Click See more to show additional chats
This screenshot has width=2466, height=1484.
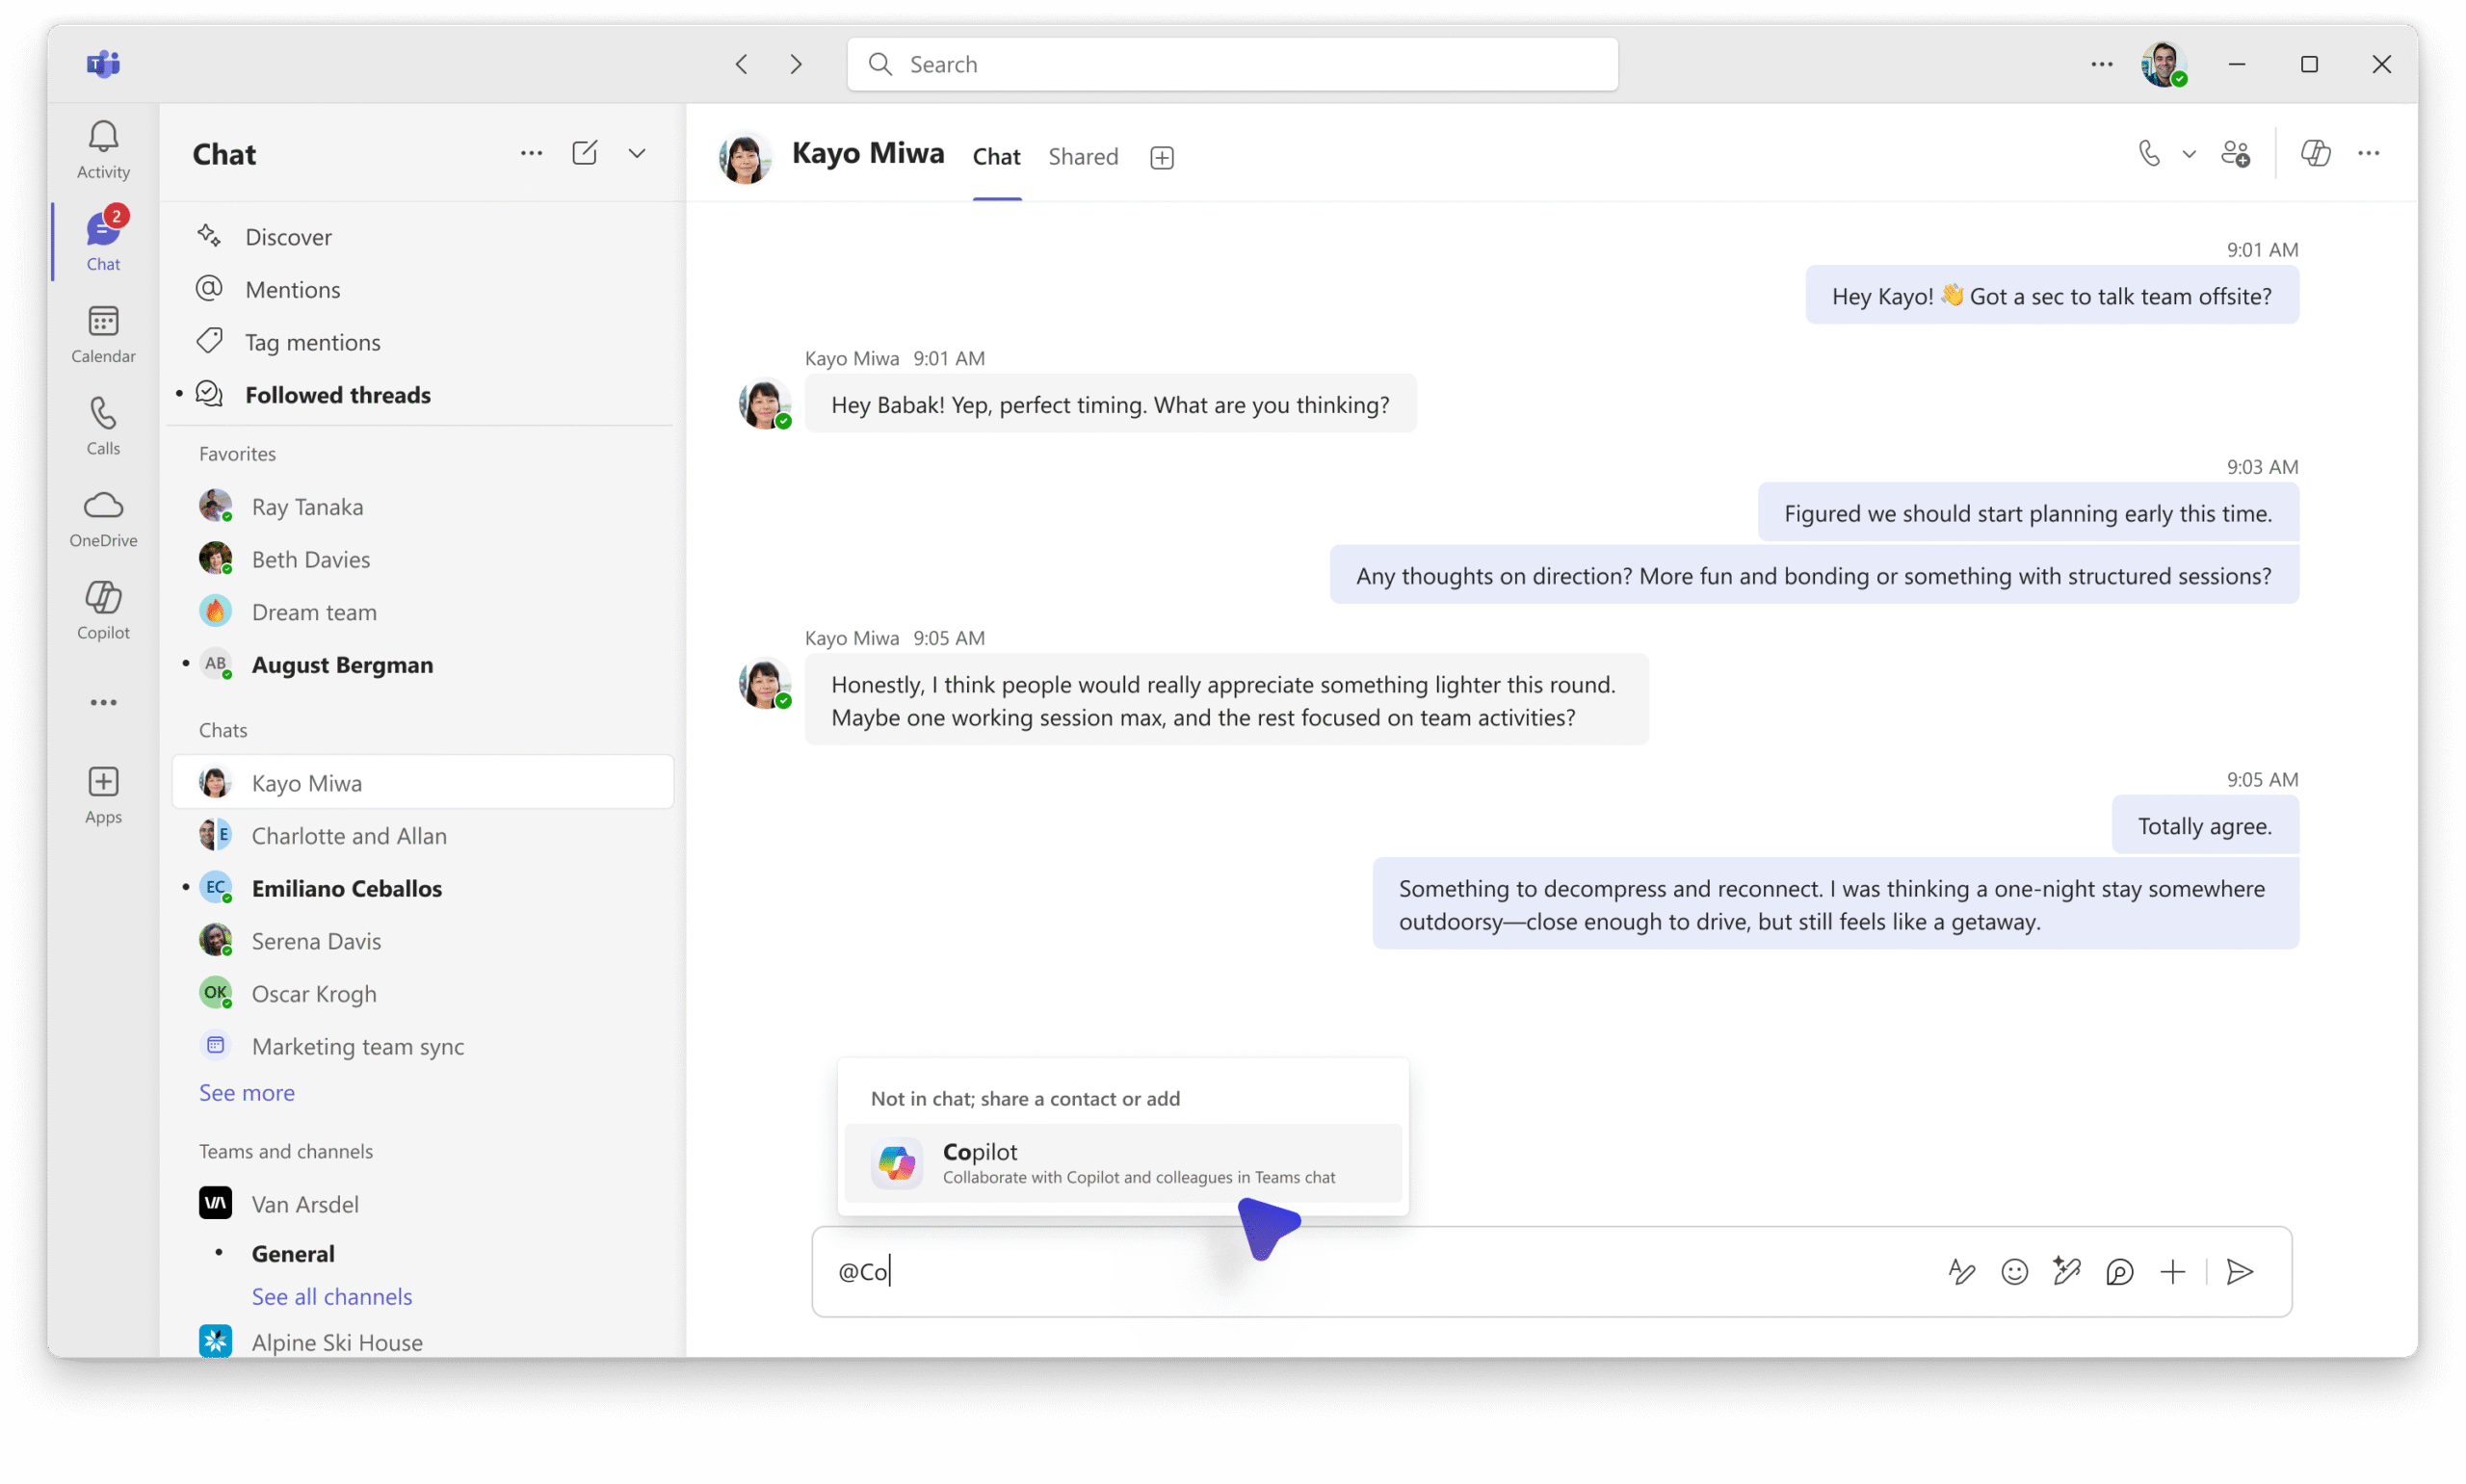(246, 1092)
